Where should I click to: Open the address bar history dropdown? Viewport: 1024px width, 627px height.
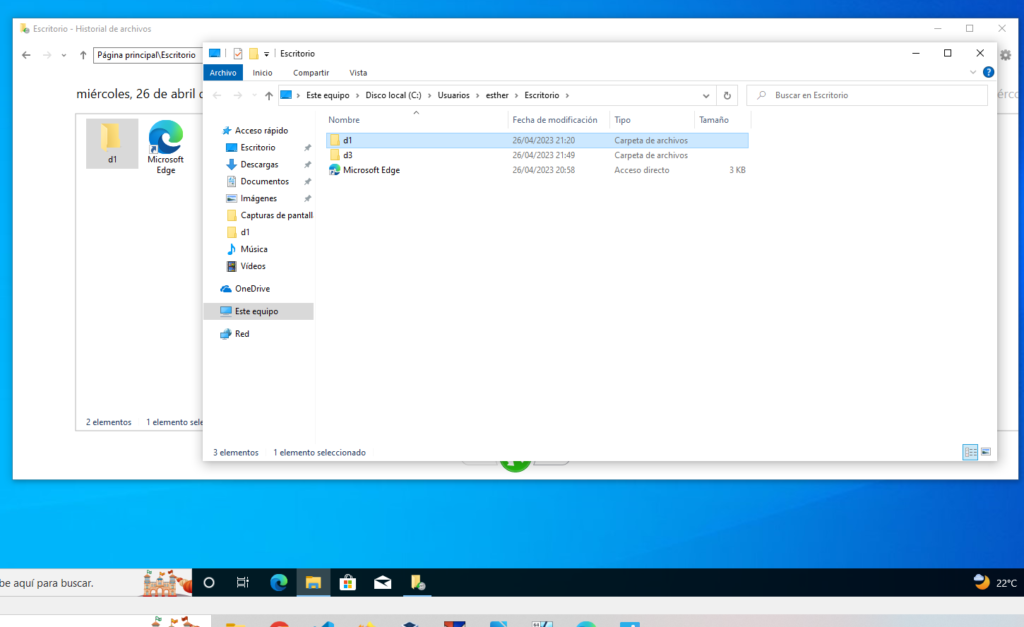tap(707, 95)
